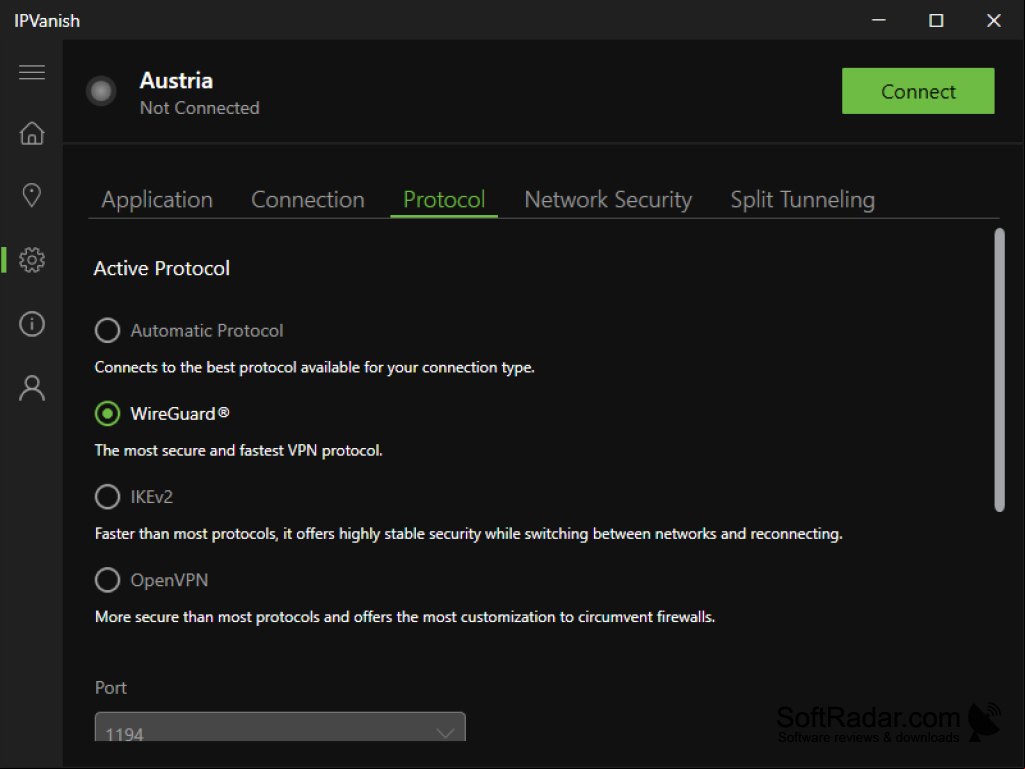Open the Split Tunneling tab
Viewport: 1025px width, 769px height.
(802, 199)
